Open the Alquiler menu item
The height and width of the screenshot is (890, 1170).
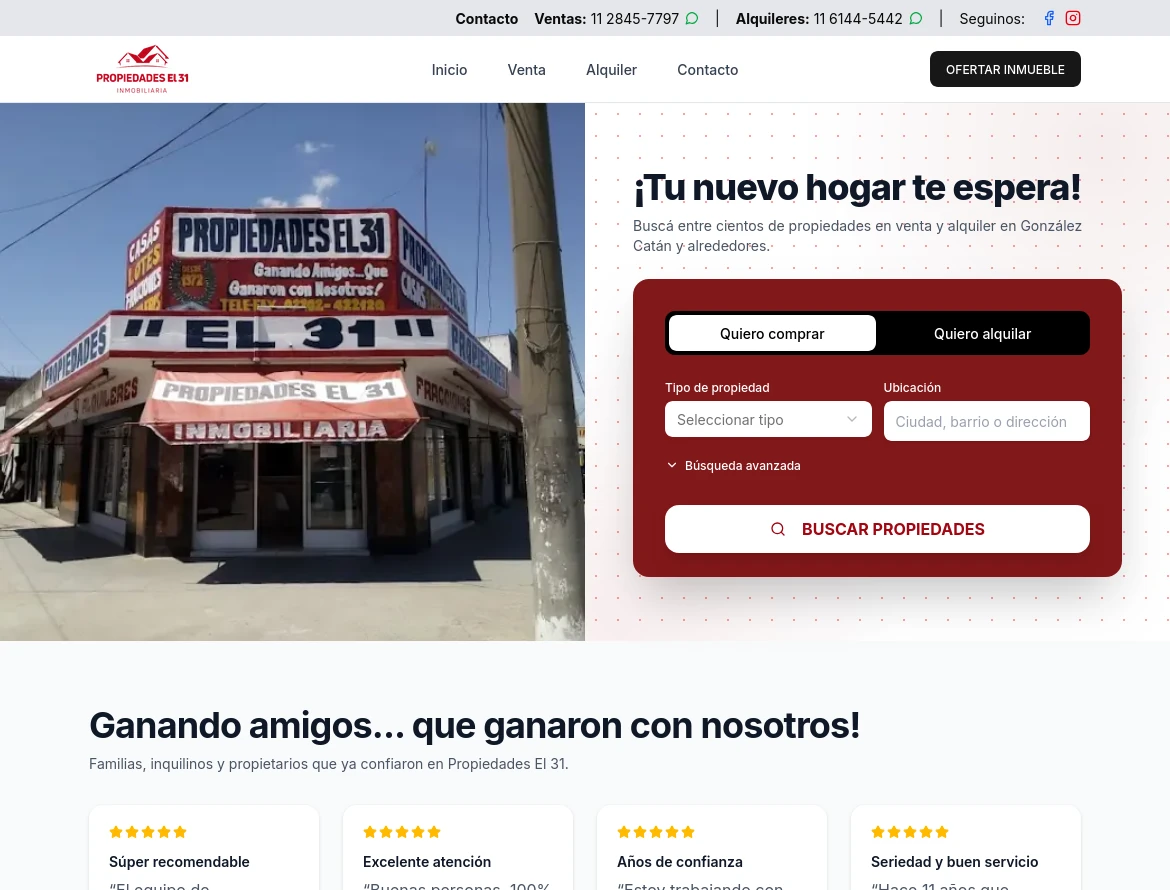coord(611,69)
